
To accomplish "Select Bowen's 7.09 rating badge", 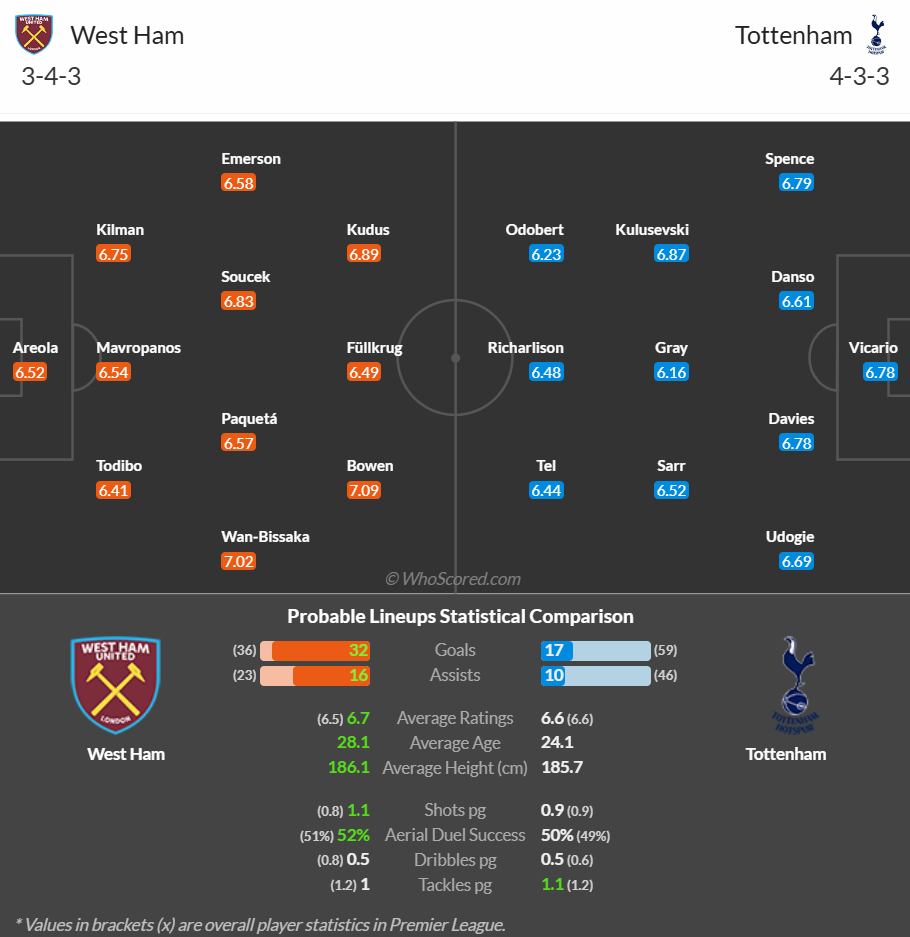I will pyautogui.click(x=364, y=491).
